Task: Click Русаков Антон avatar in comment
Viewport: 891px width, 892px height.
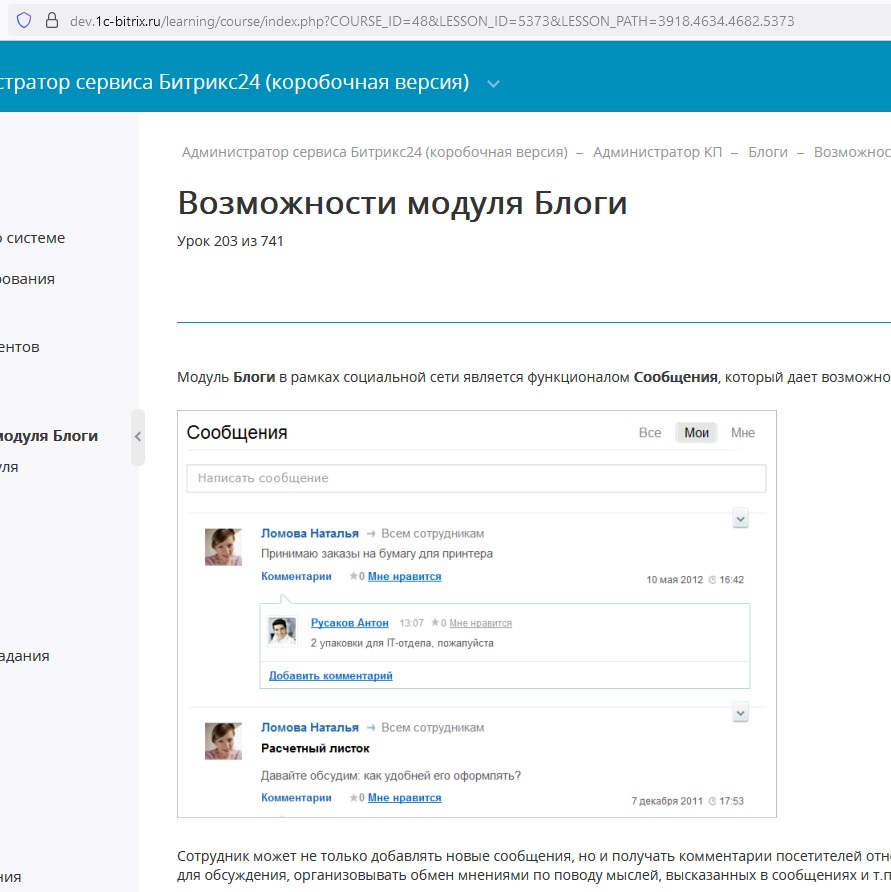Action: point(282,631)
